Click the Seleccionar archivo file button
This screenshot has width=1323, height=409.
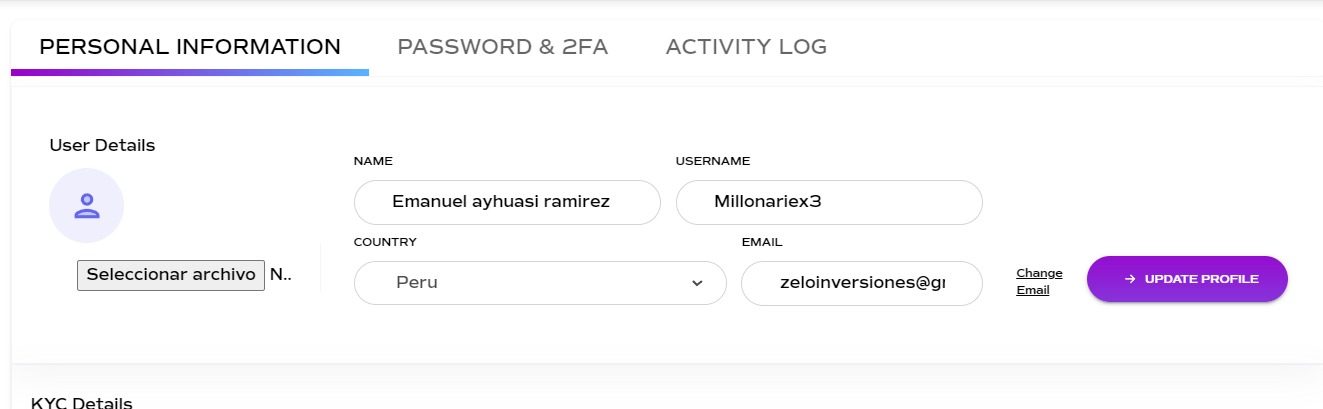point(171,275)
